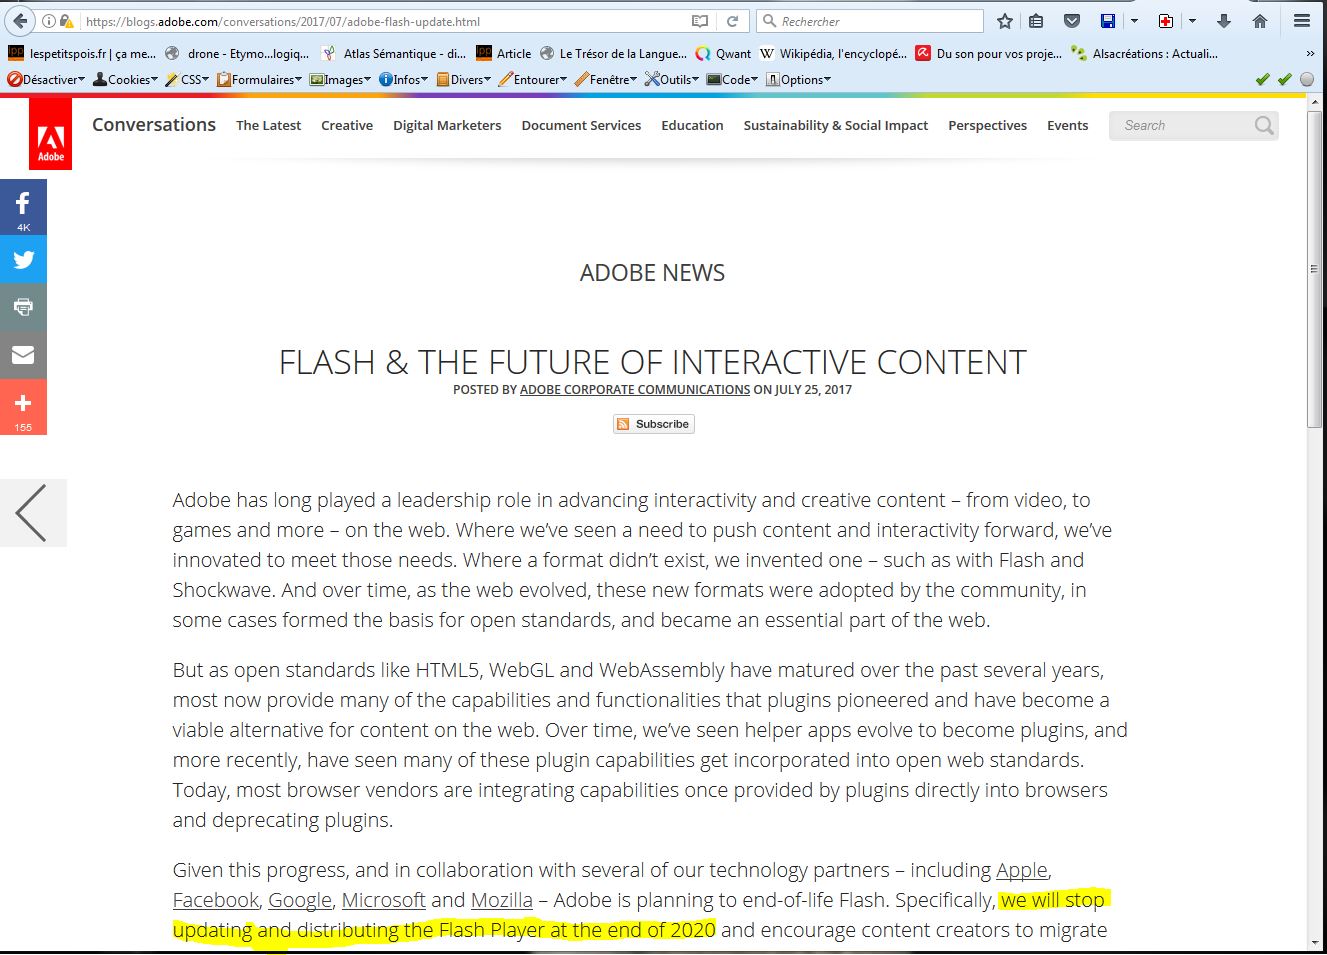
Task: Go to Document Services section
Action: [x=581, y=125]
